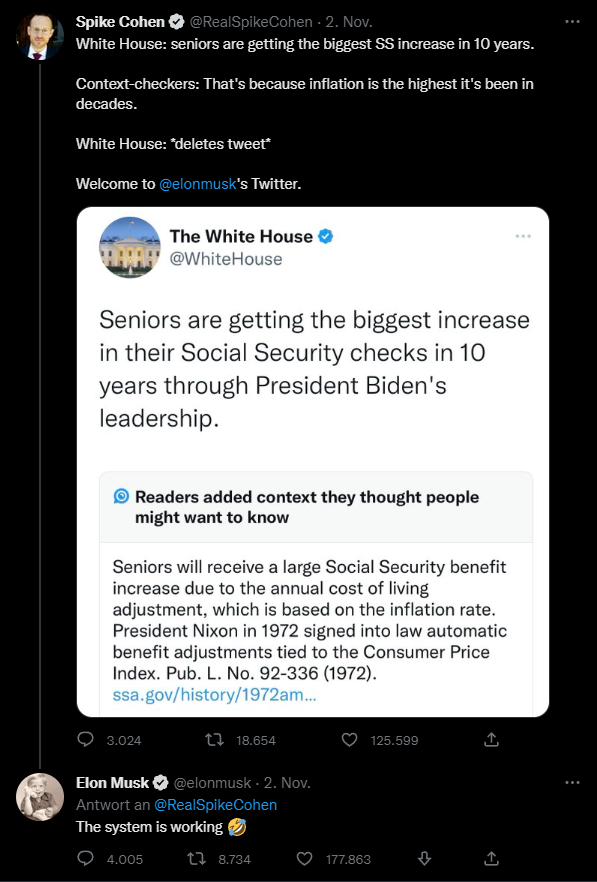Like Elon Musk's reply

tap(304, 858)
